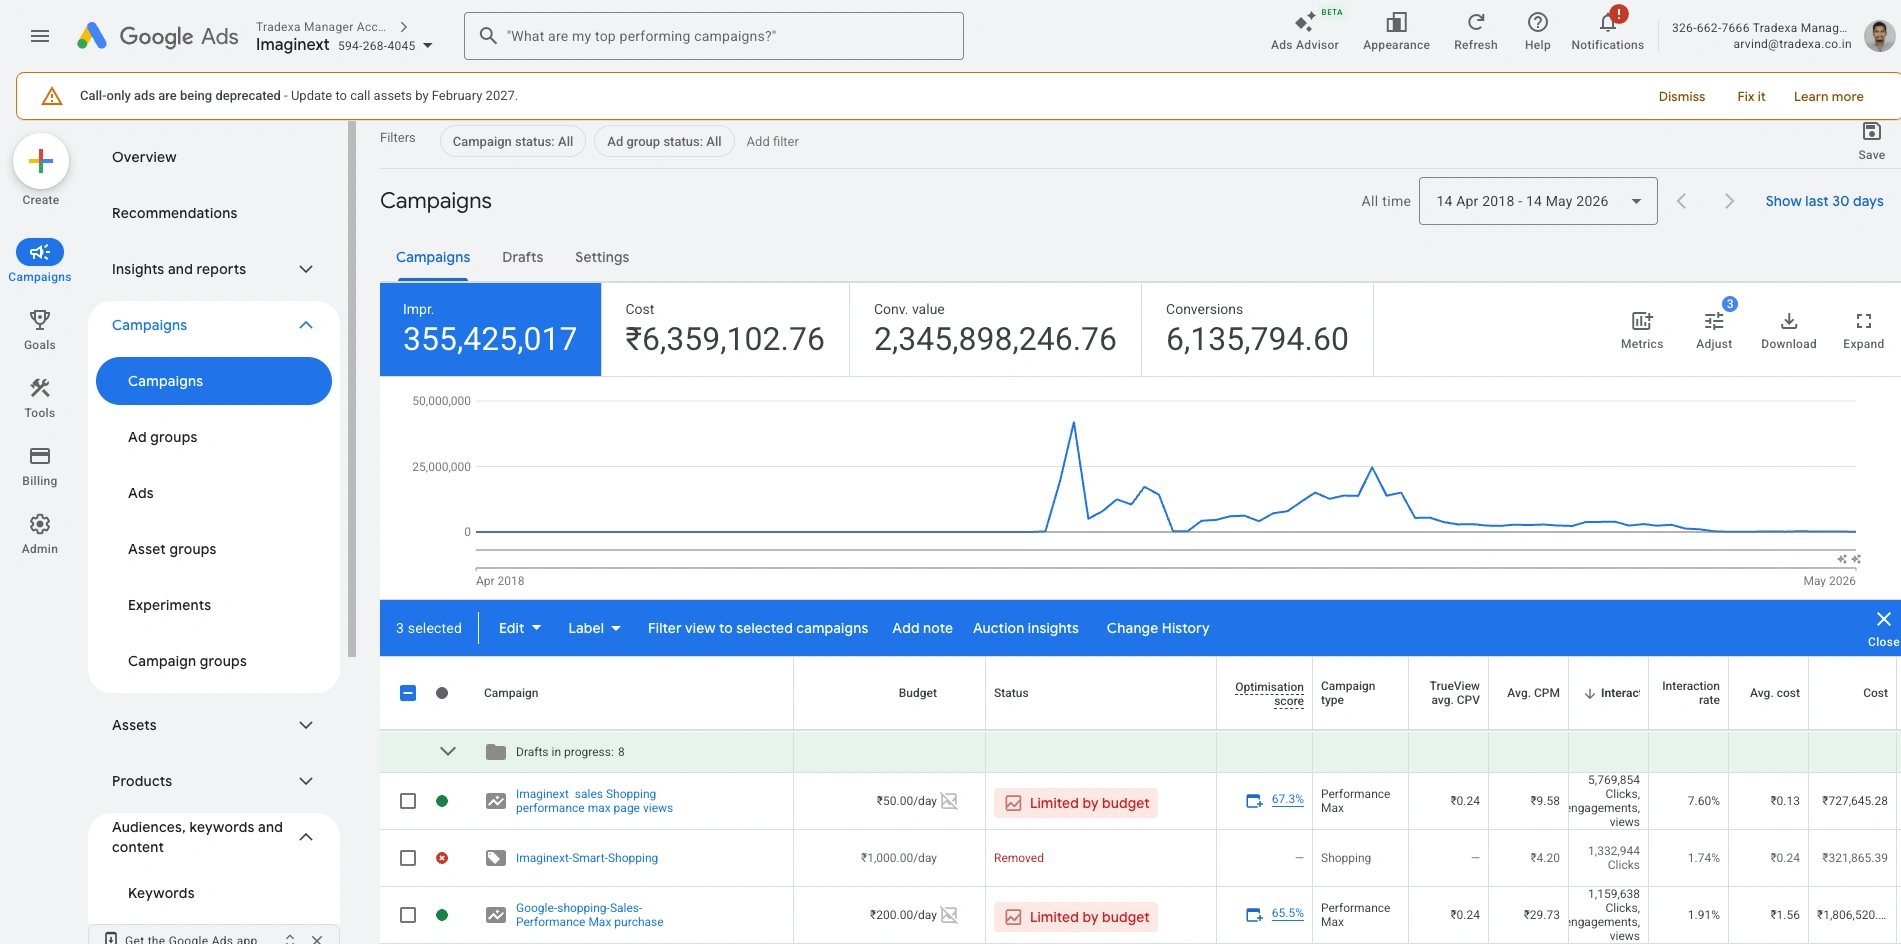Open Ads Advisor beta
This screenshot has width=1901, height=944.
1304,30
